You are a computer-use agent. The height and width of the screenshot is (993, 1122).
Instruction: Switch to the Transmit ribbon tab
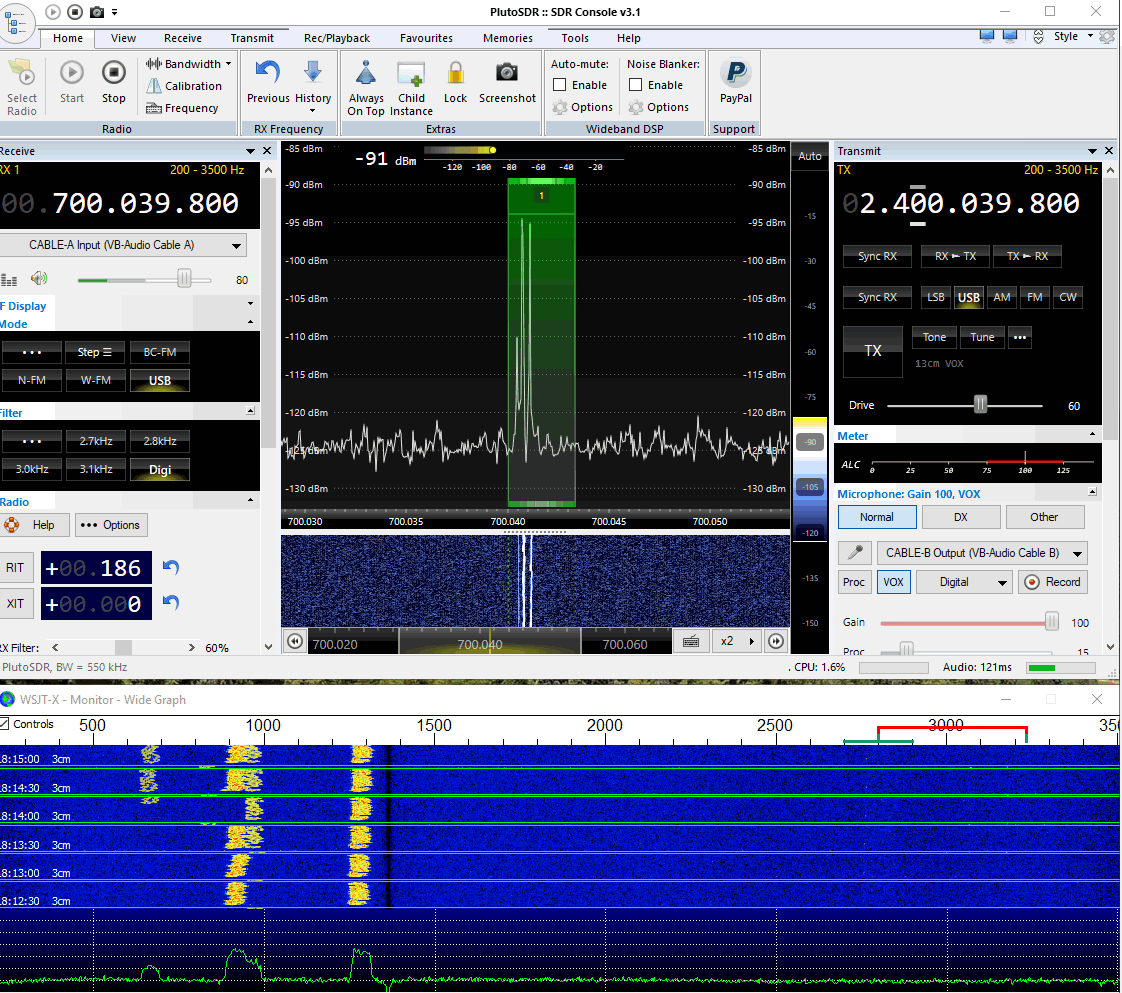252,38
